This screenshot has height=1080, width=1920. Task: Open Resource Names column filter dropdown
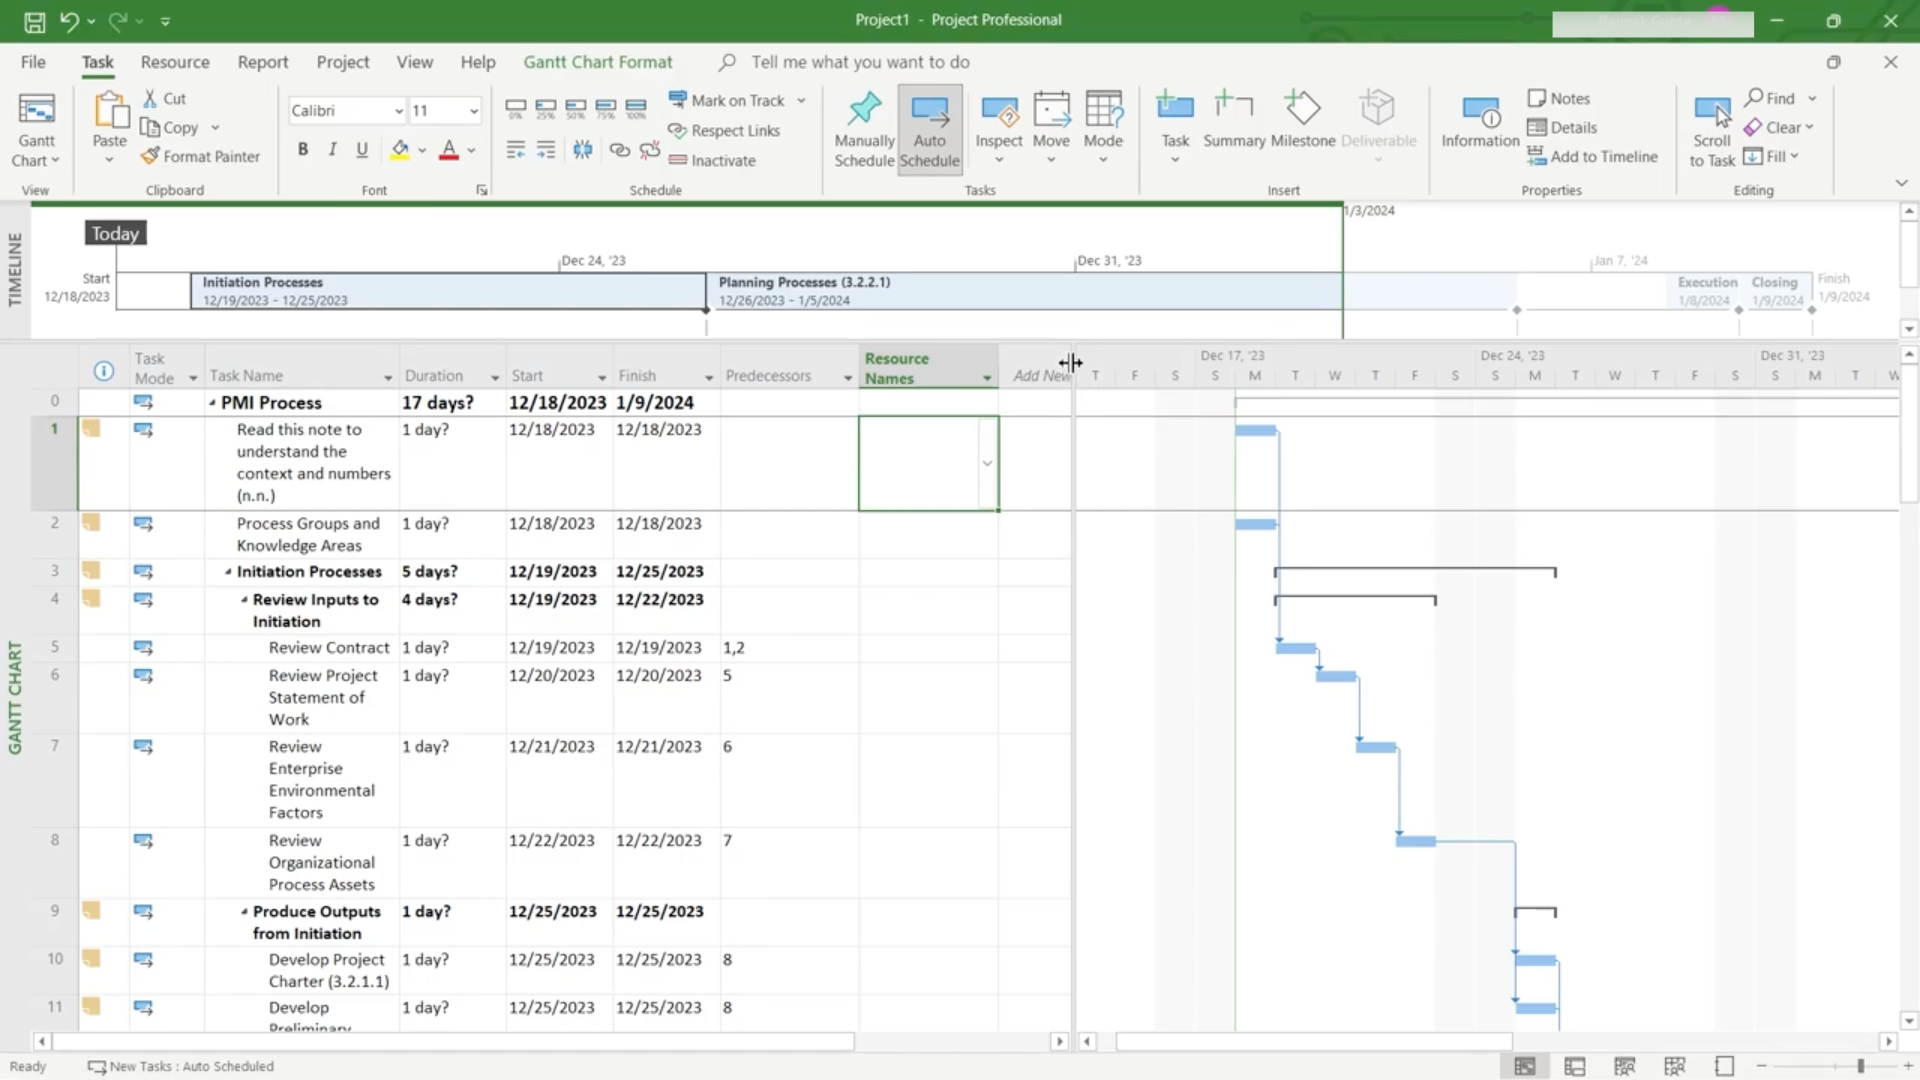click(986, 378)
